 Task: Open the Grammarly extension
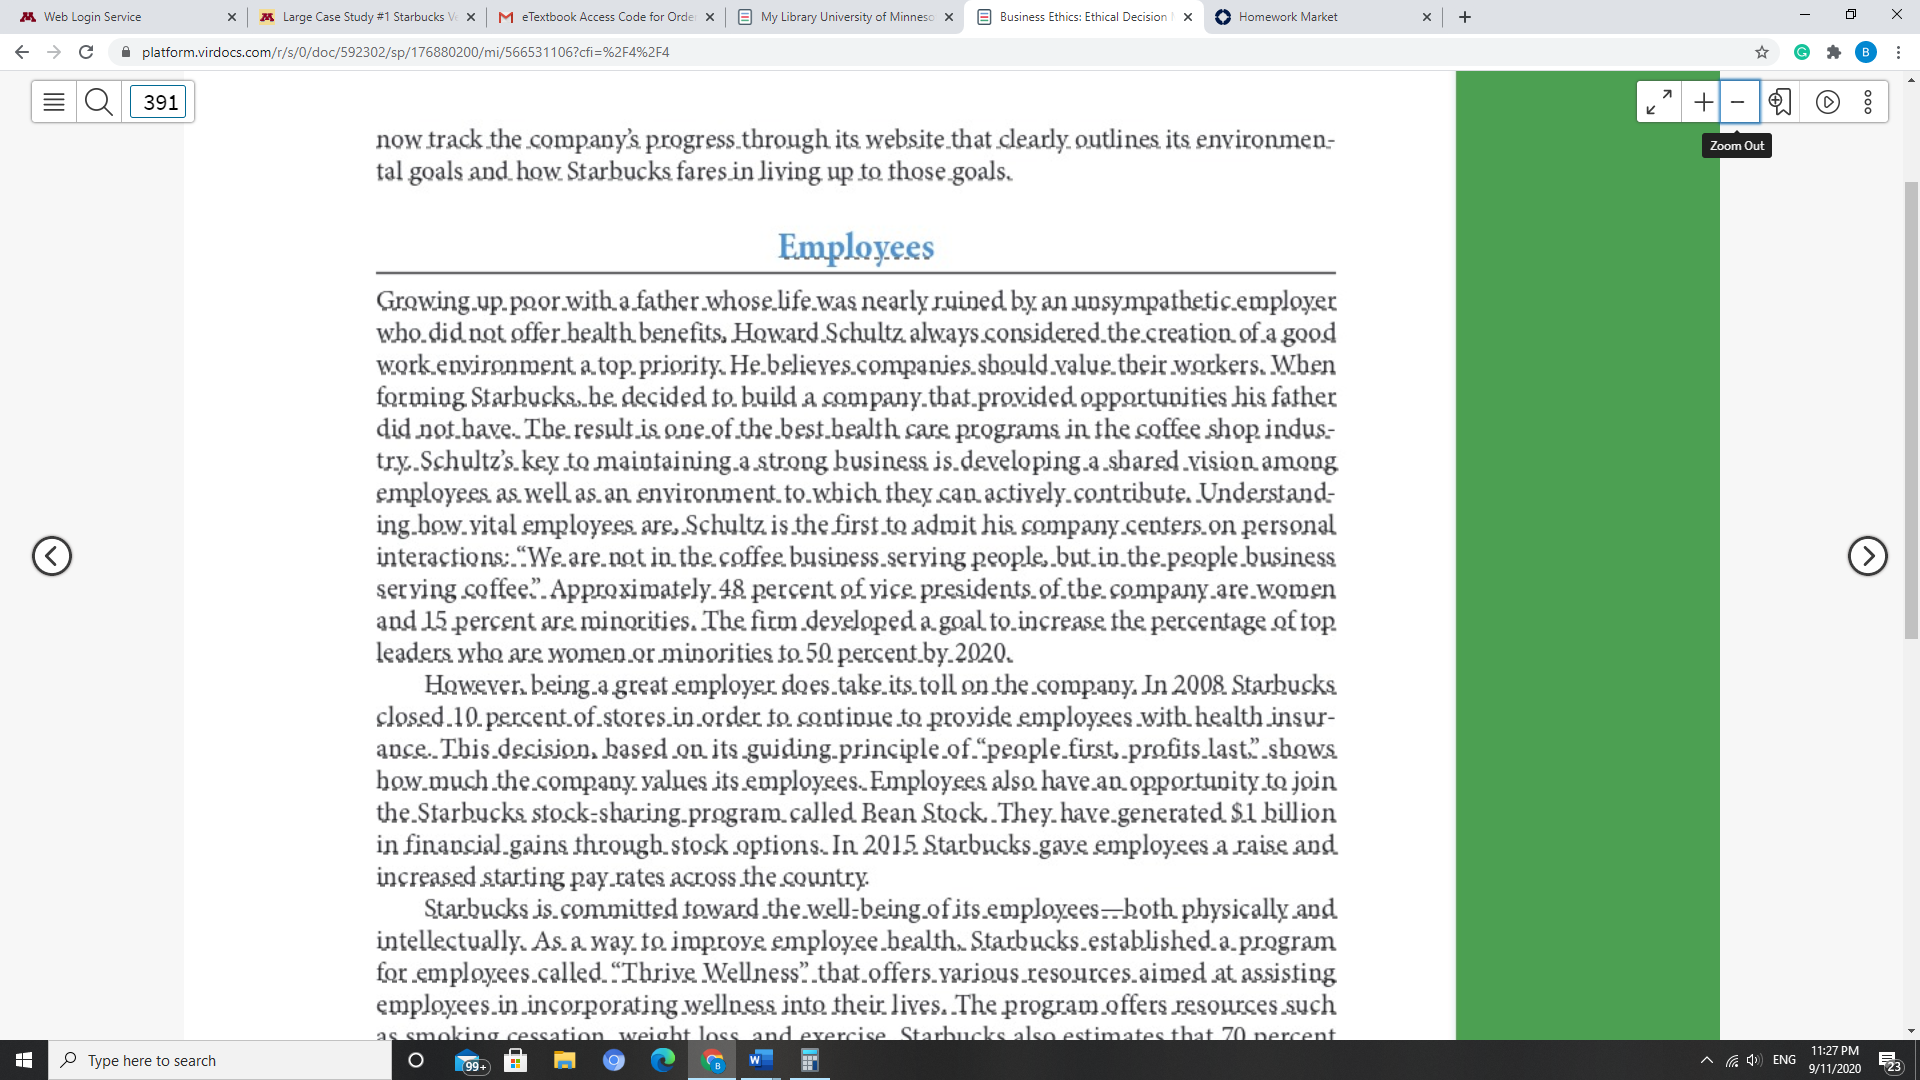tap(1802, 52)
